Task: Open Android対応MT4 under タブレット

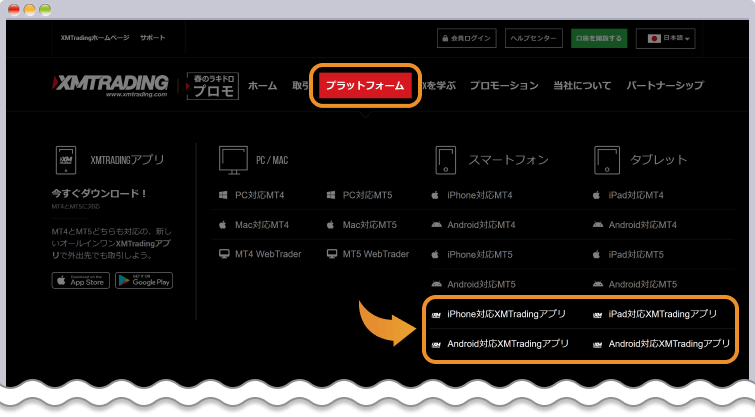Action: 642,225
